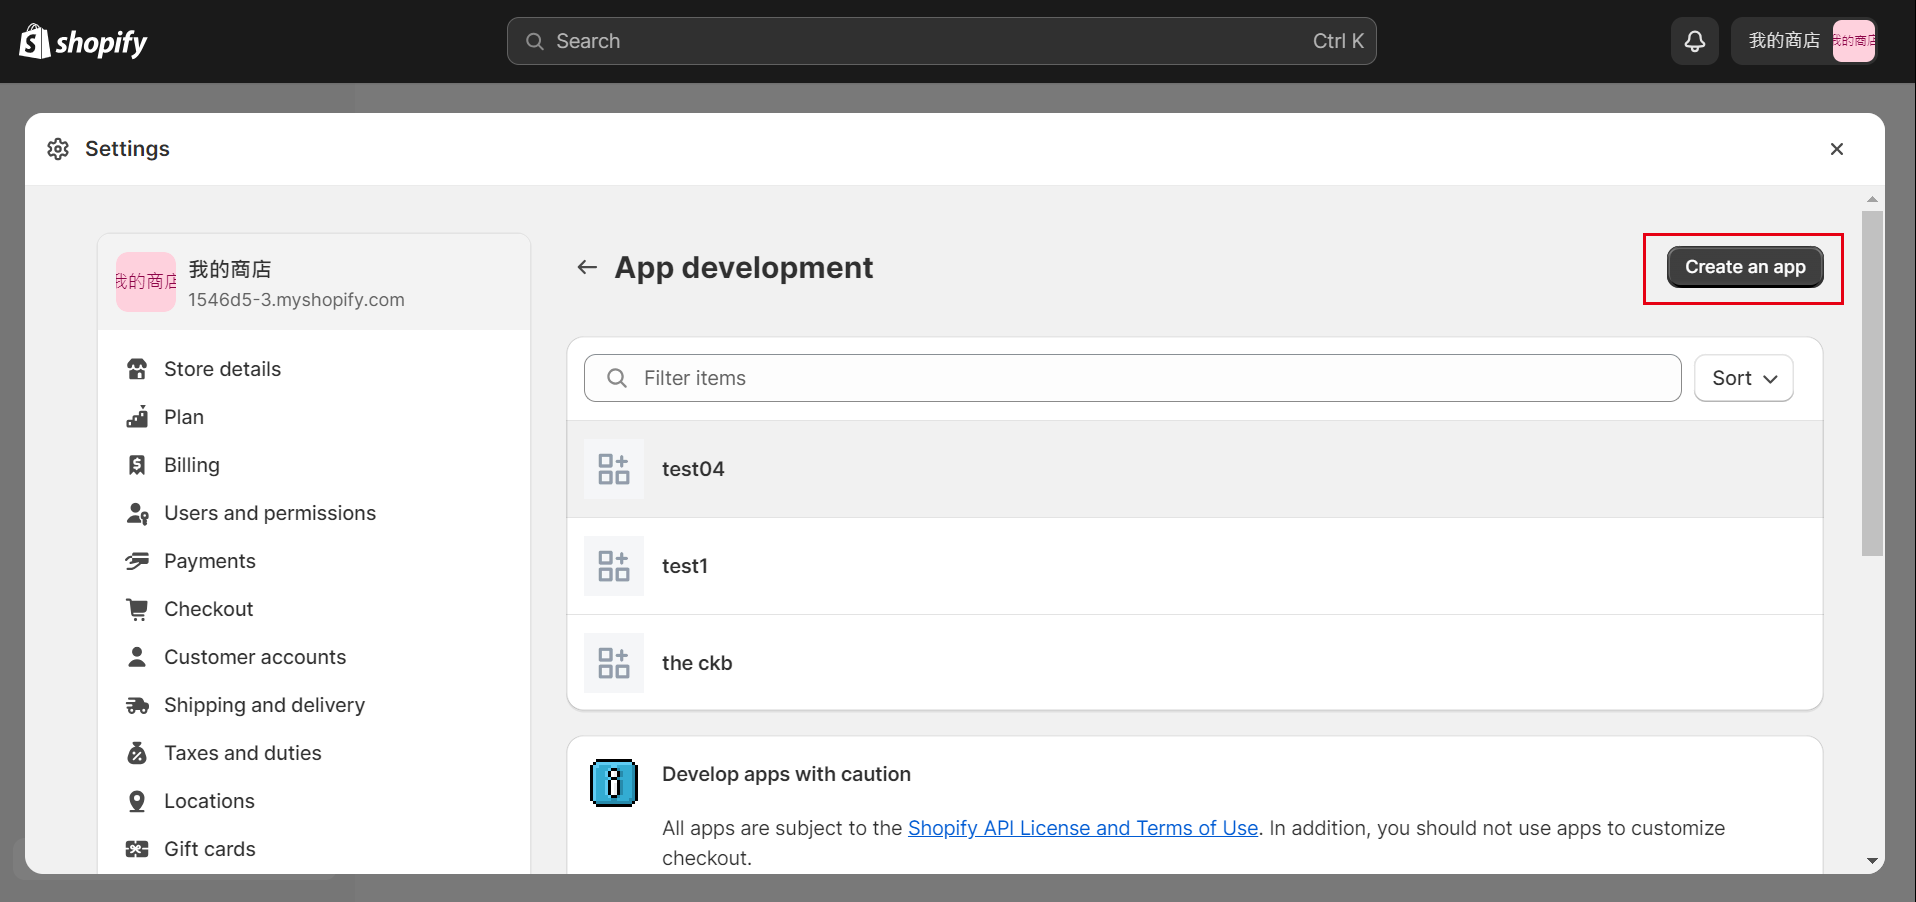Click the Store details shop icon
Screen dimensions: 1916x902
137,369
